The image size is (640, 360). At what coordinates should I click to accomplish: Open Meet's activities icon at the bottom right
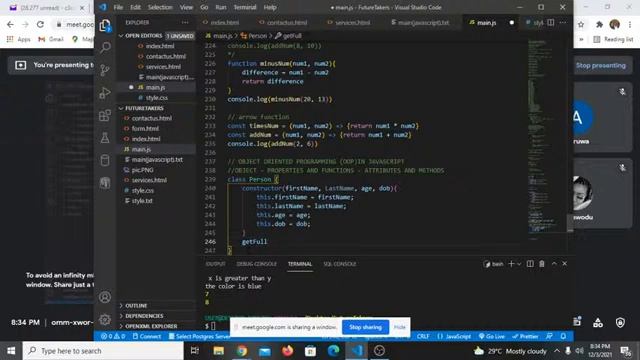pos(598,323)
